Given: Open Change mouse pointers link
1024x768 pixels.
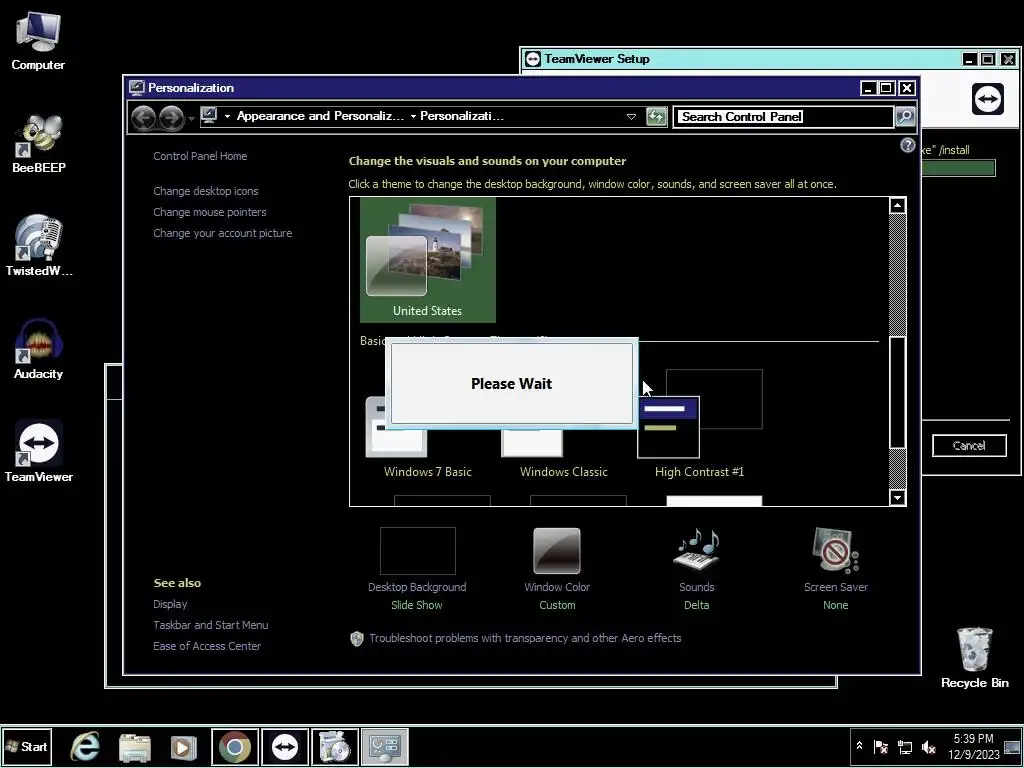Looking at the screenshot, I should (210, 212).
